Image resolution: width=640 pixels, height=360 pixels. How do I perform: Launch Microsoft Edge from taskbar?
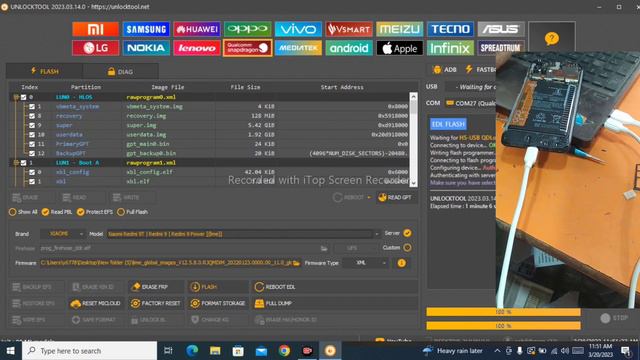coord(192,351)
